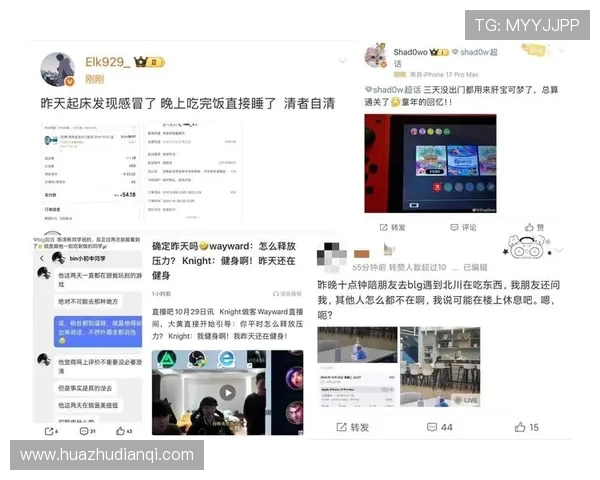Screen dimensions: 600x480
Task: Open the 44 comments on the blg post
Action: pos(439,427)
